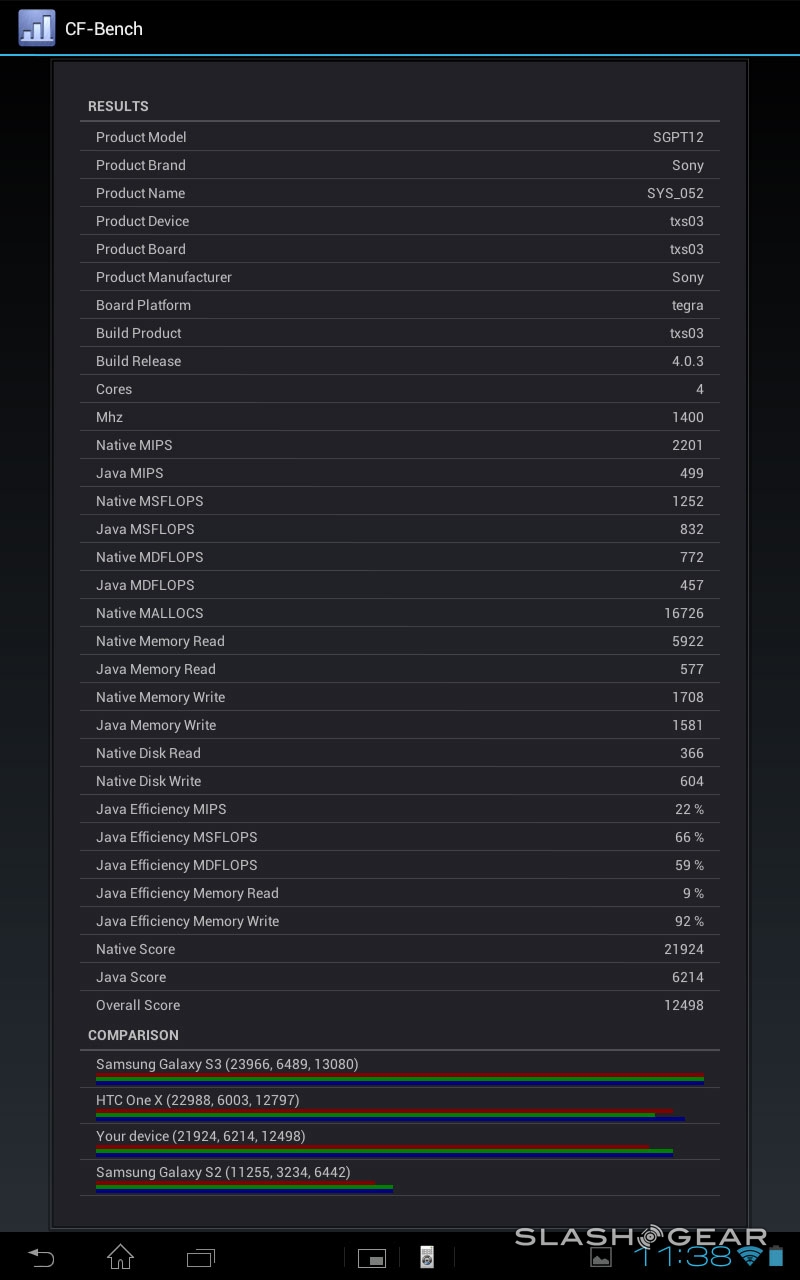Open the small apps launcher icon
The width and height of the screenshot is (800, 1280).
tap(372, 1257)
